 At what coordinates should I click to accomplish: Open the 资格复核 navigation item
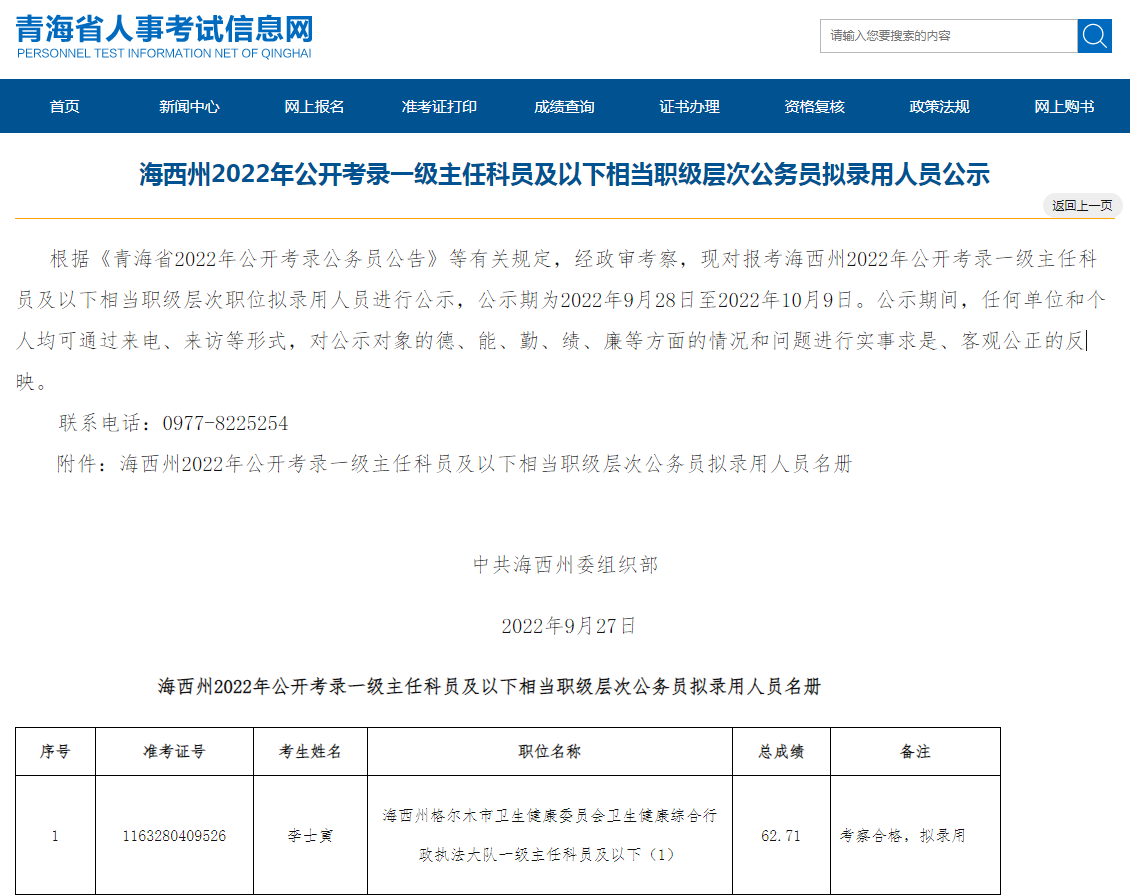point(814,107)
